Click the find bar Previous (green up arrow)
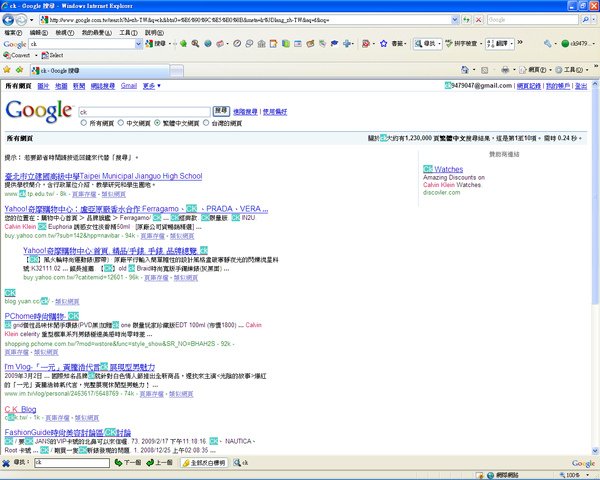 (159, 463)
